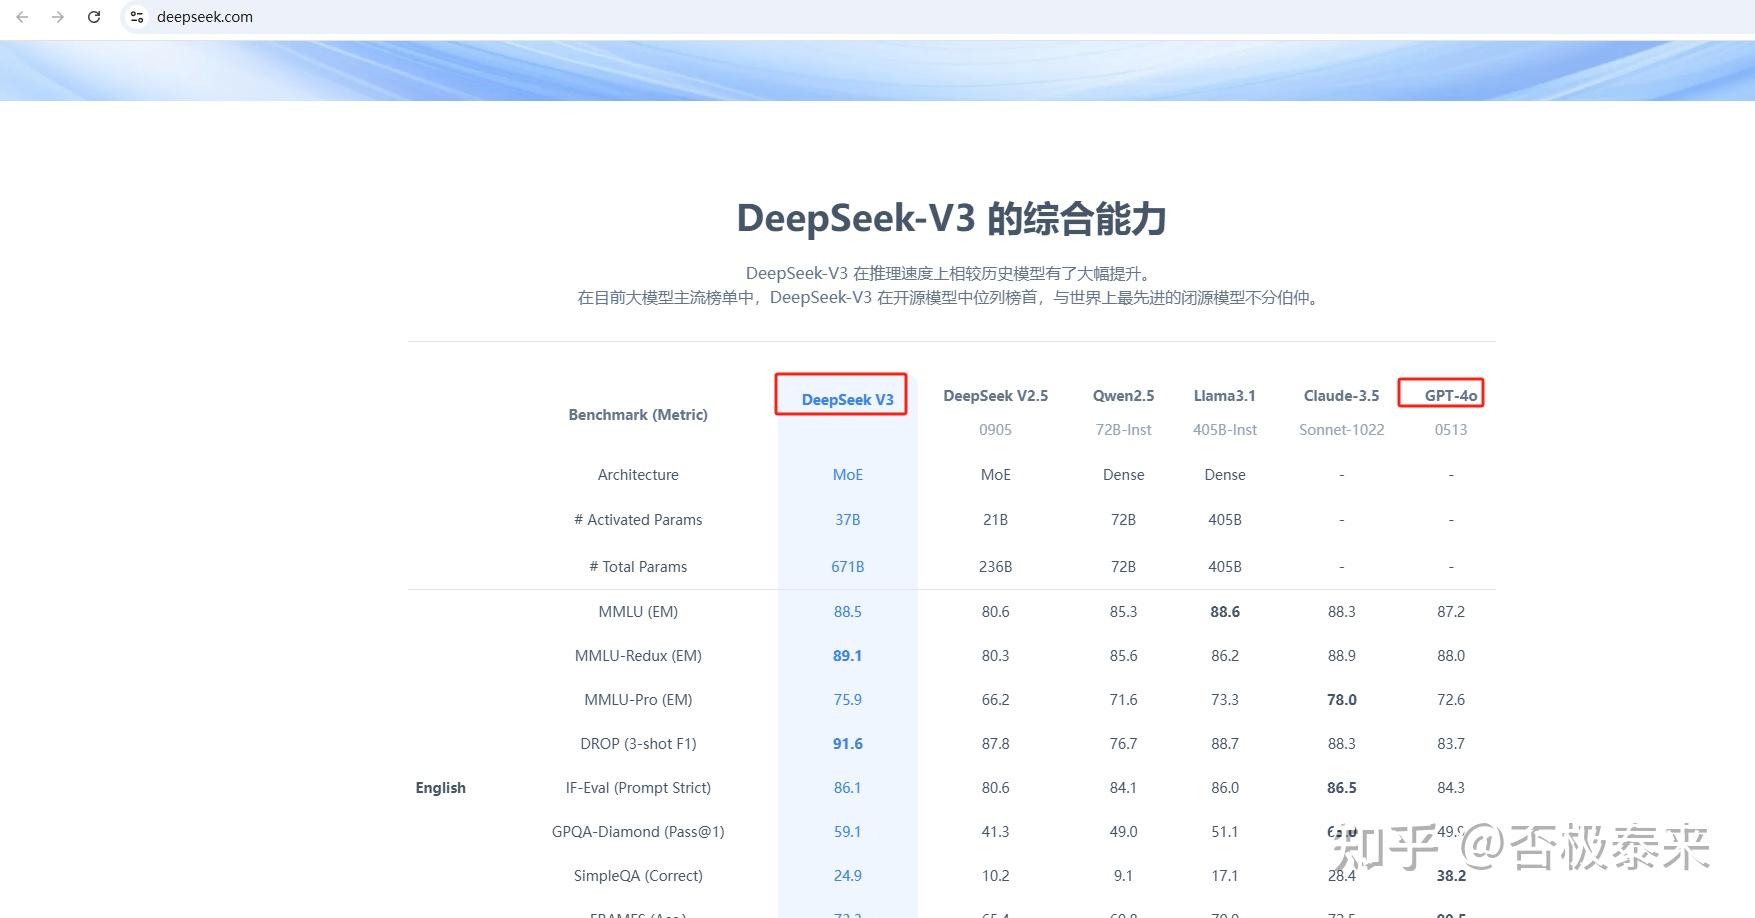1755x918 pixels.
Task: Click the Qwen2.5 72B-Inst column header
Action: pos(1123,395)
